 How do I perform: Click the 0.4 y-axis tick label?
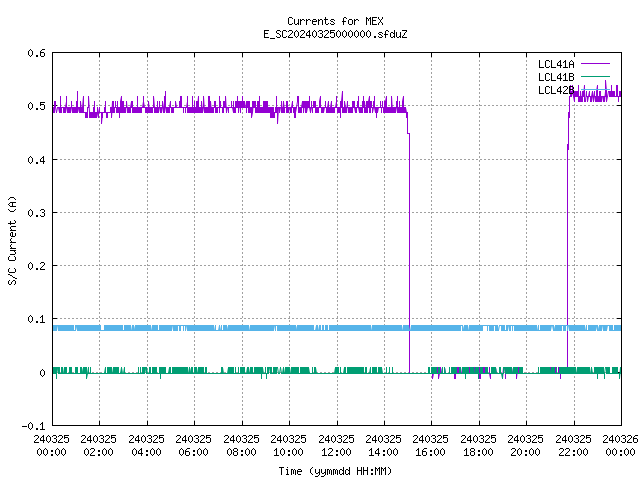37,160
